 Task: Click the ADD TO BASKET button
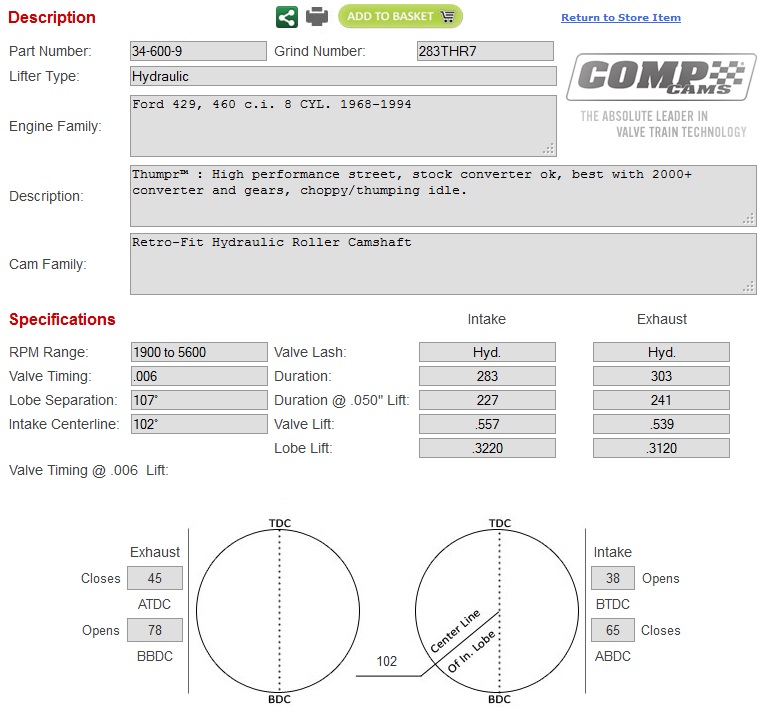pos(400,16)
